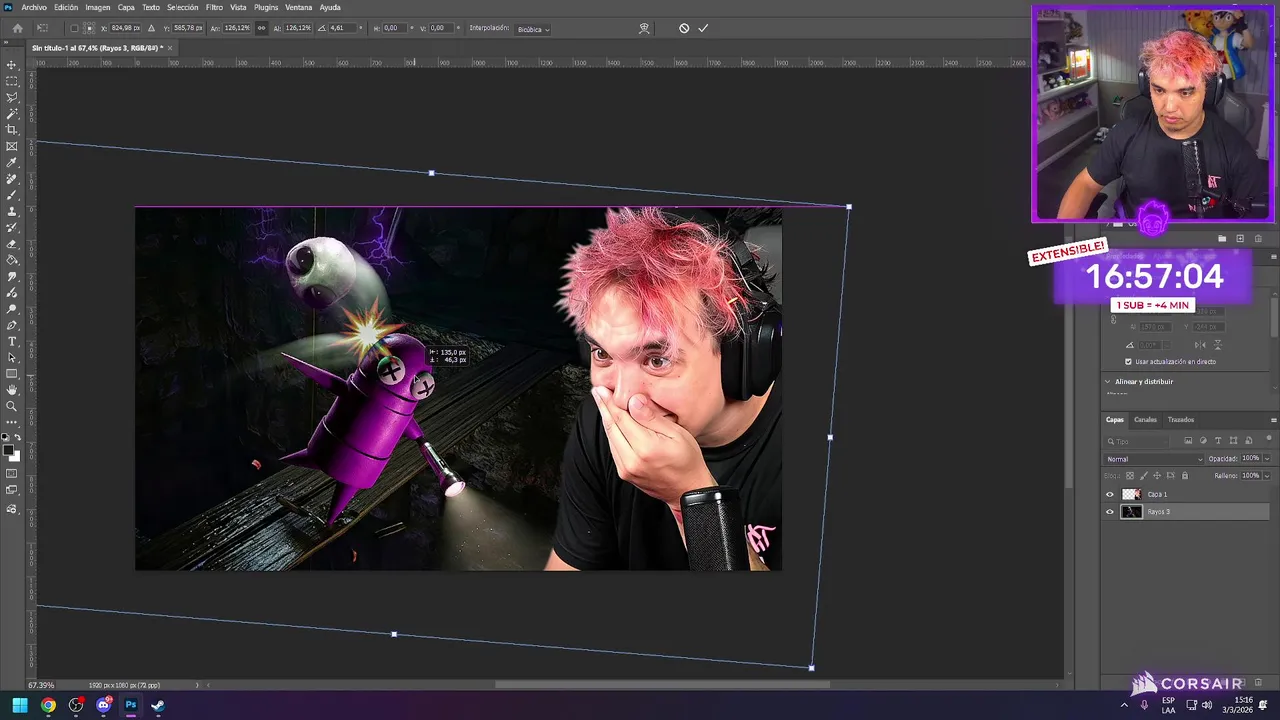Filter layers by type layer icon

coord(1218,441)
